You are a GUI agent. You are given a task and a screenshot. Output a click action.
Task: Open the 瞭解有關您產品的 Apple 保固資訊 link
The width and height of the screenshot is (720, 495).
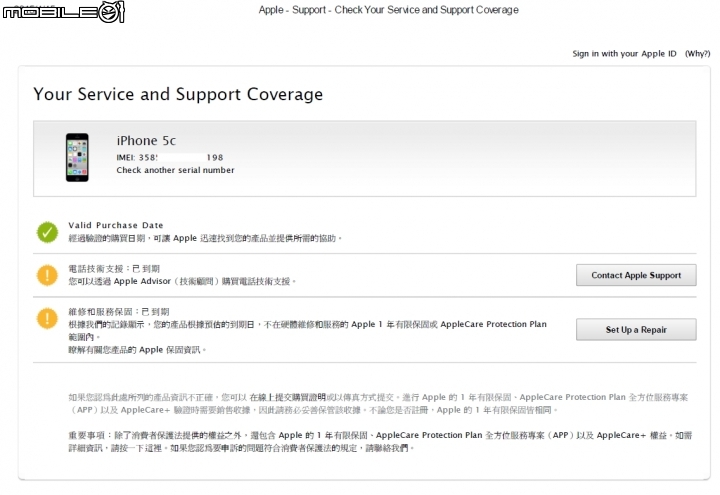[x=137, y=350]
